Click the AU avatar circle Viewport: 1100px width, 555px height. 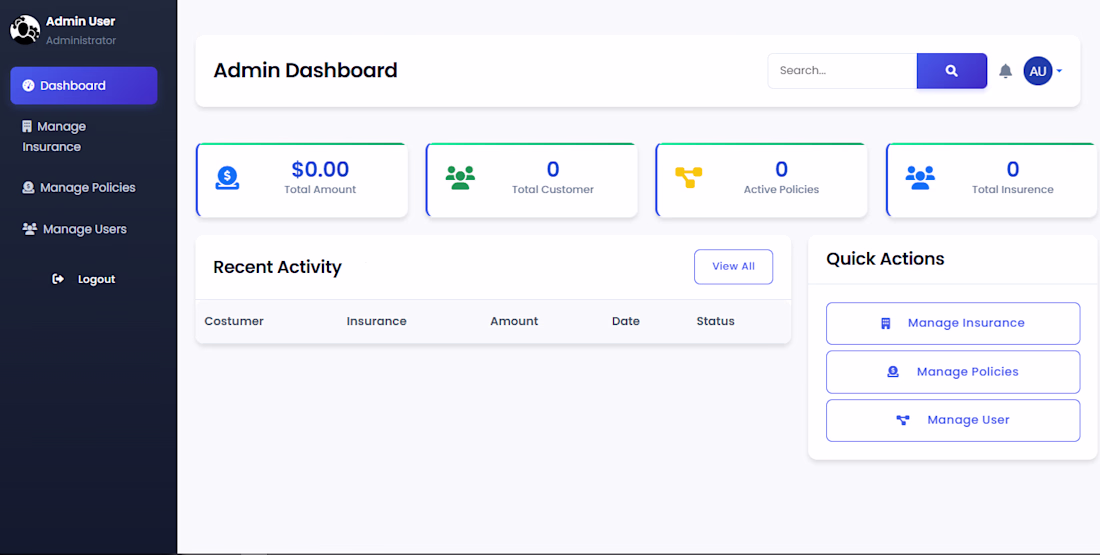[x=1038, y=71]
